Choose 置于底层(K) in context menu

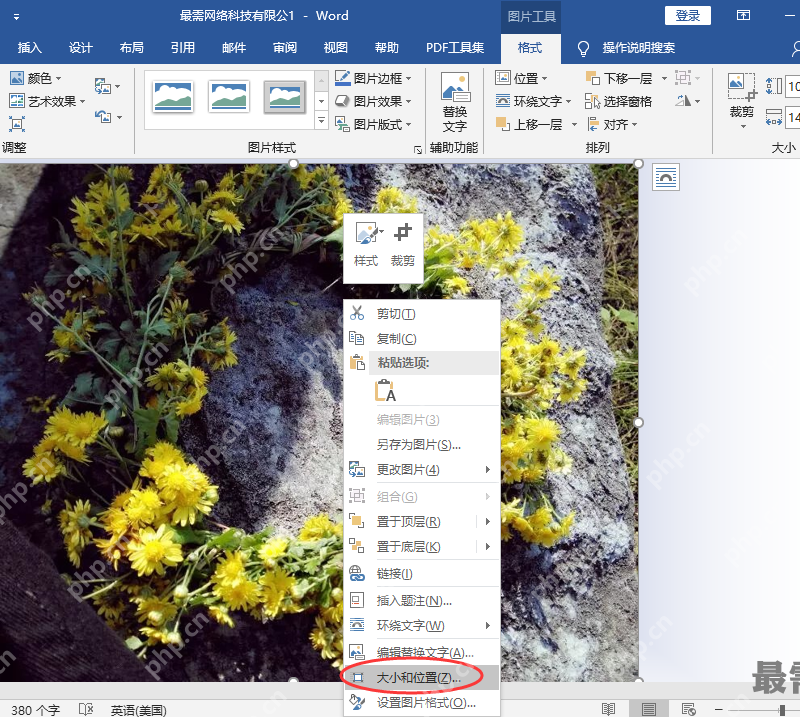click(x=408, y=547)
